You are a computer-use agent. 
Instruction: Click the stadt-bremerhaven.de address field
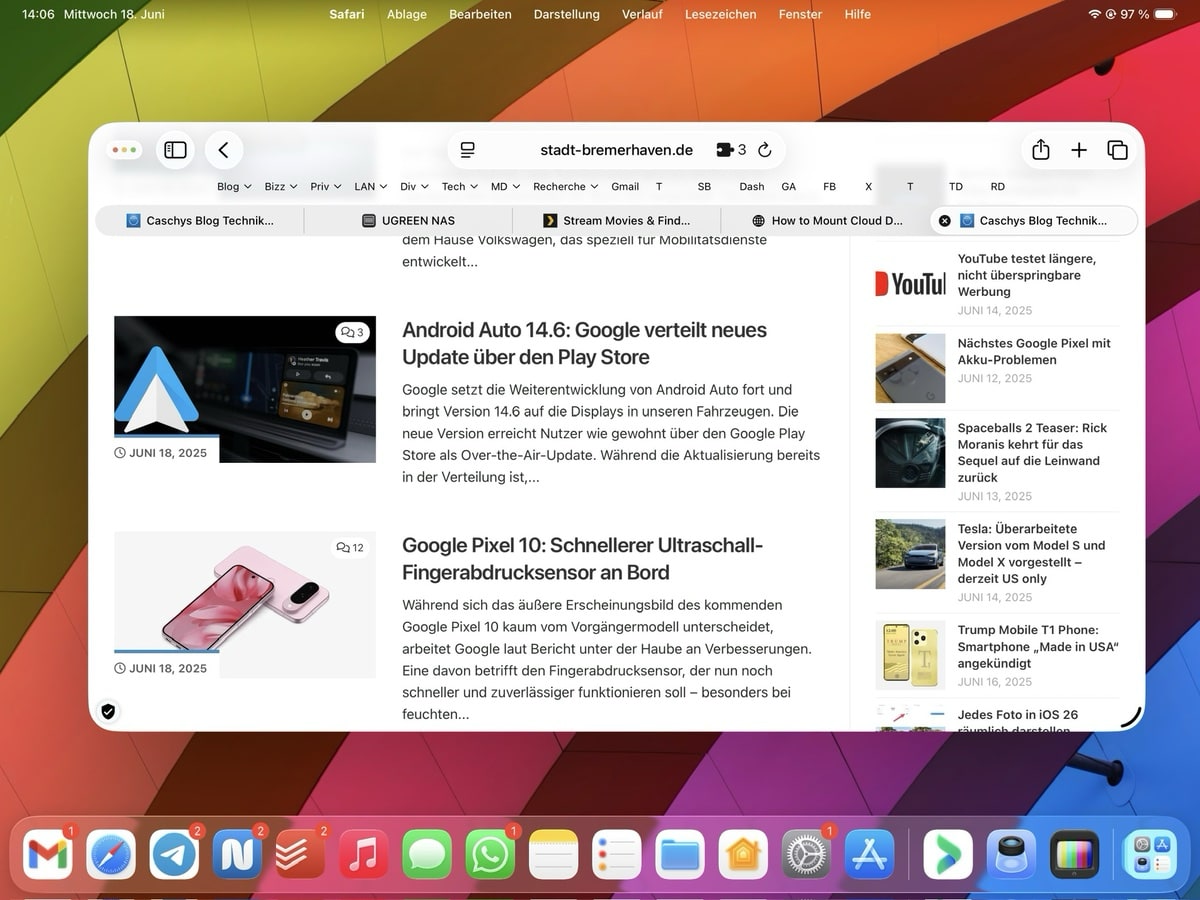(x=616, y=150)
